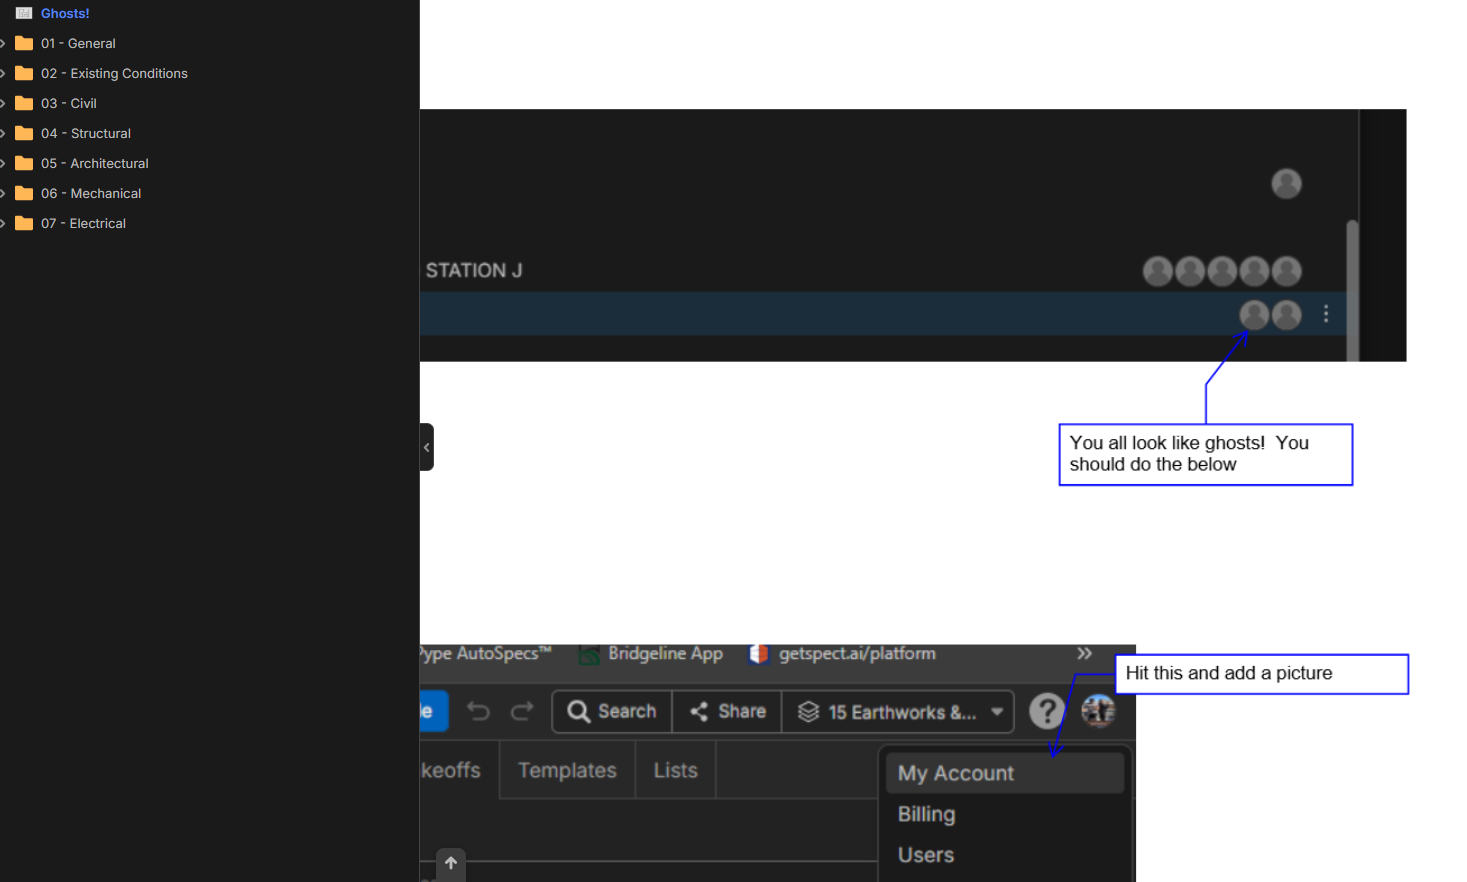The height and width of the screenshot is (882, 1467).
Task: Click the three-dot menu on highlighted row
Action: point(1326,314)
